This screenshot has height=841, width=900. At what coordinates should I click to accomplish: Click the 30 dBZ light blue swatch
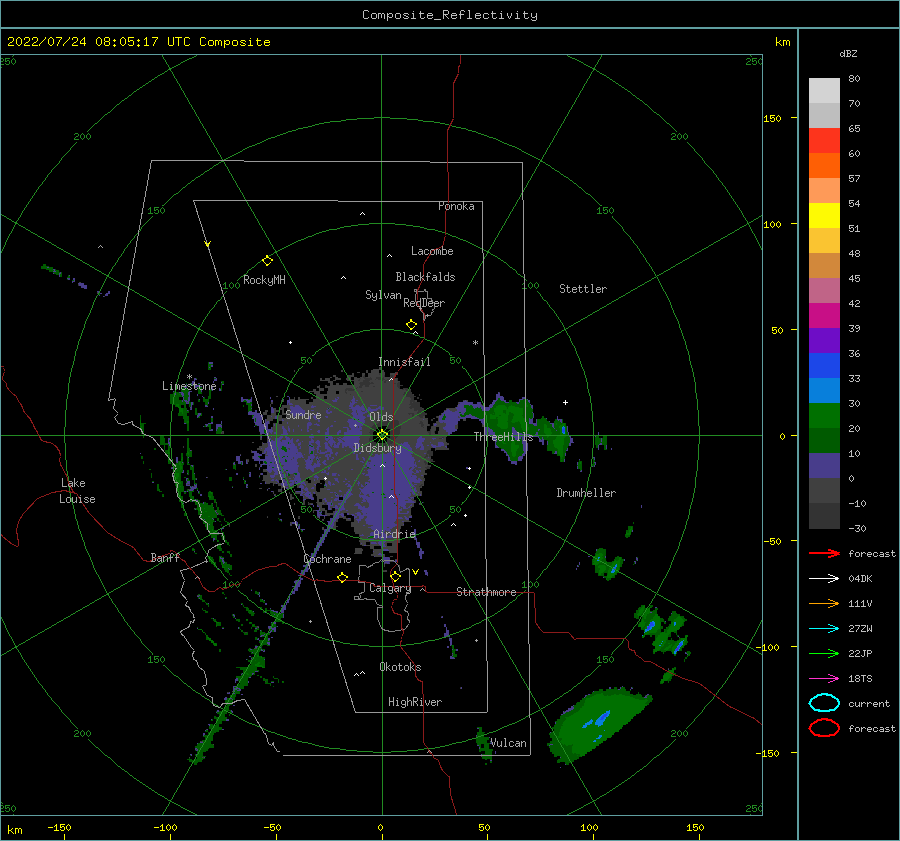pyautogui.click(x=824, y=390)
